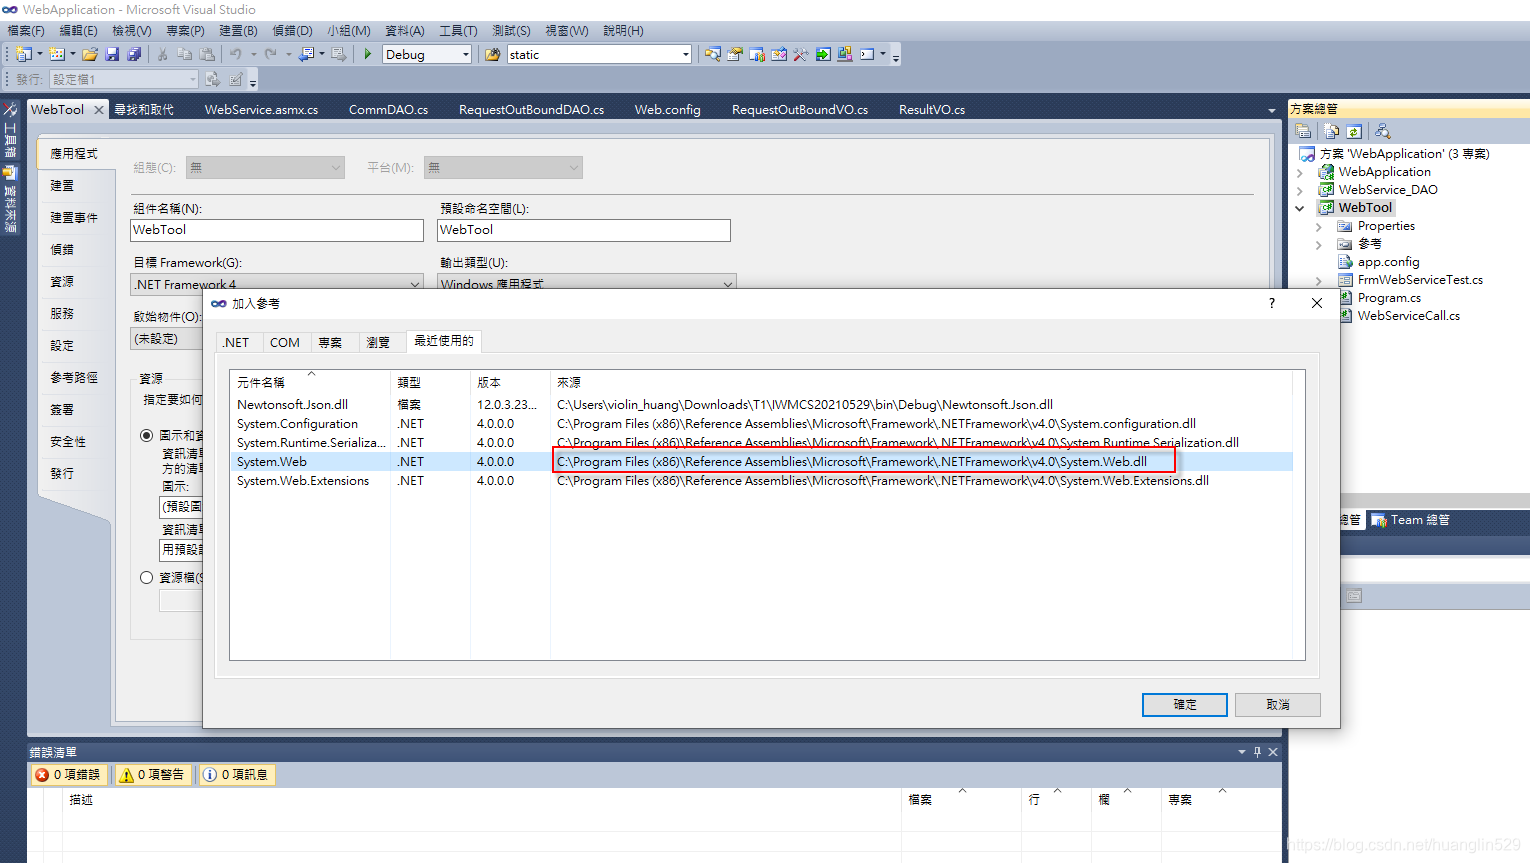Start debugging with the green arrow icon

click(367, 54)
